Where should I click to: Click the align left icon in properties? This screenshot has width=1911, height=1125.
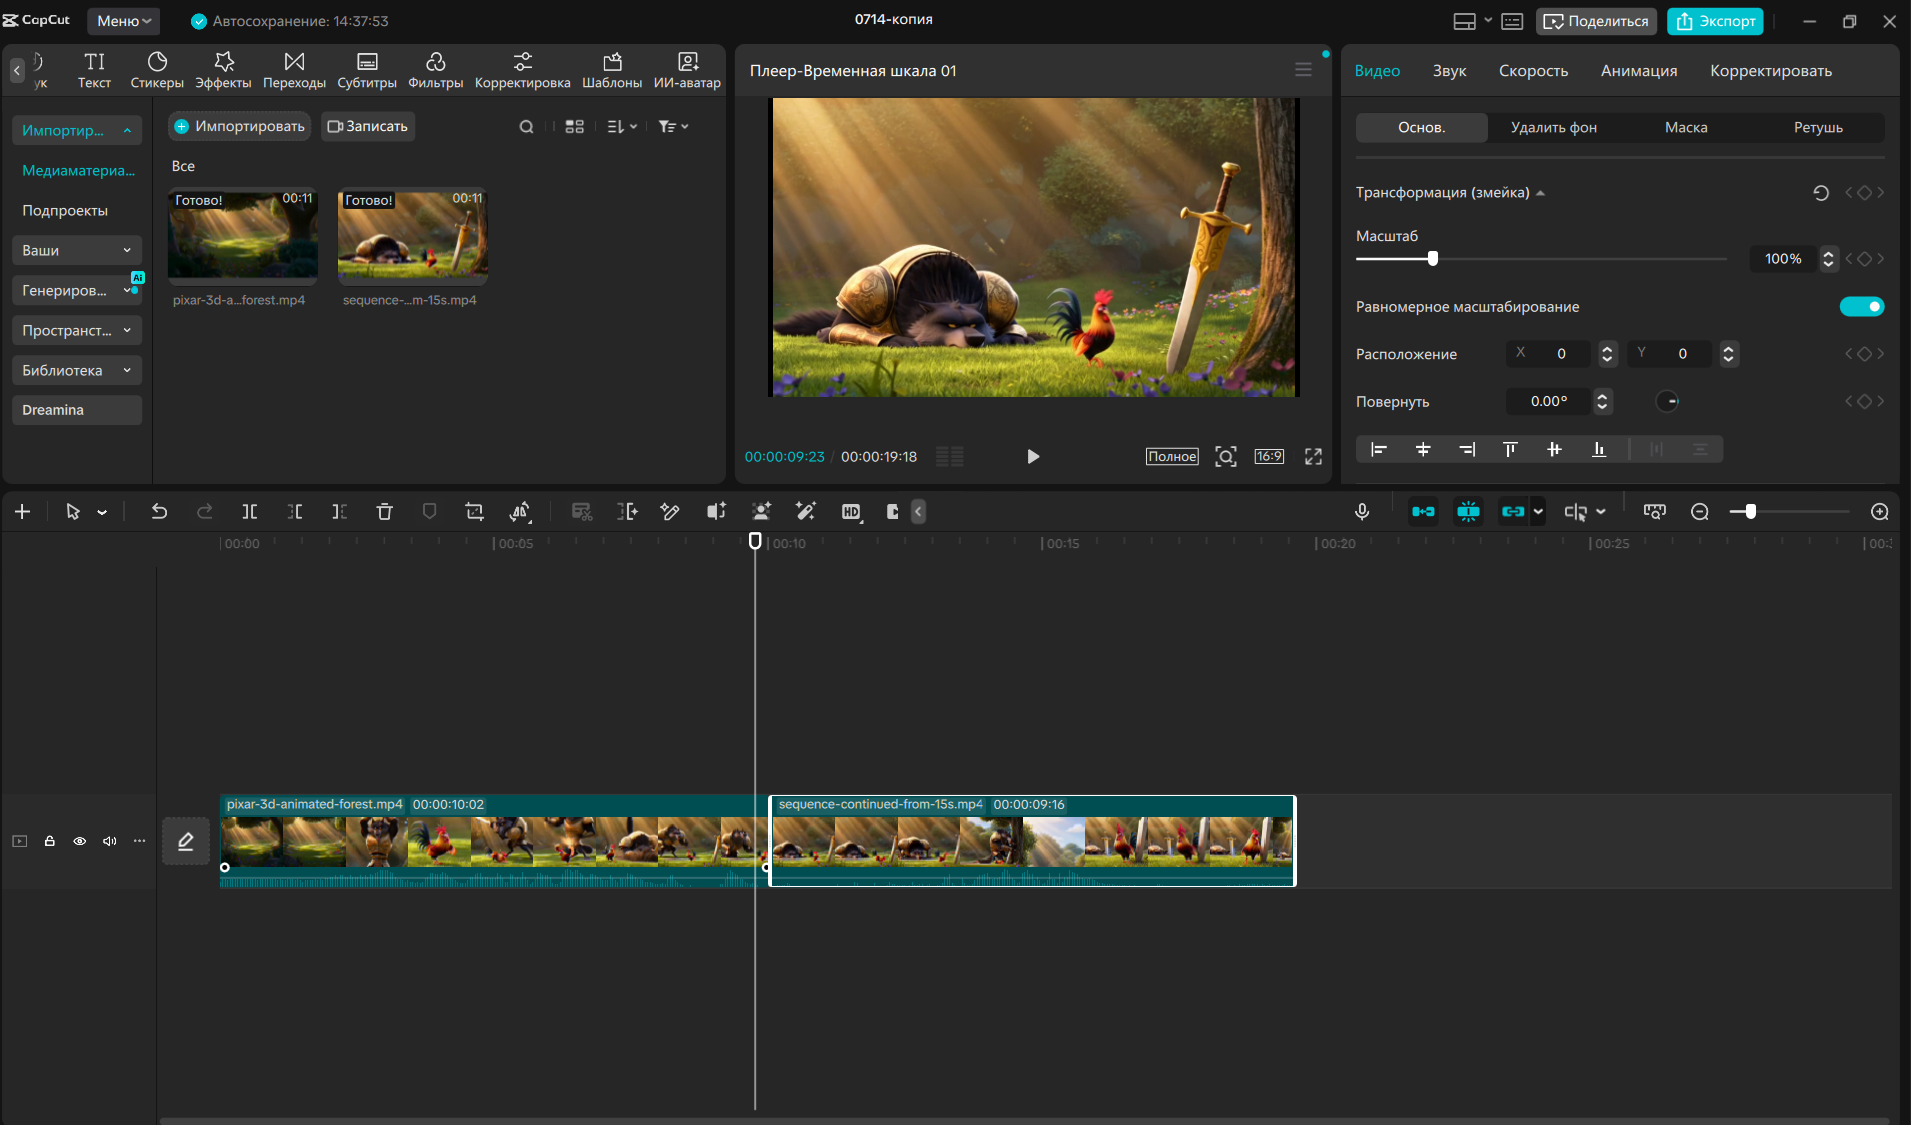tap(1378, 450)
